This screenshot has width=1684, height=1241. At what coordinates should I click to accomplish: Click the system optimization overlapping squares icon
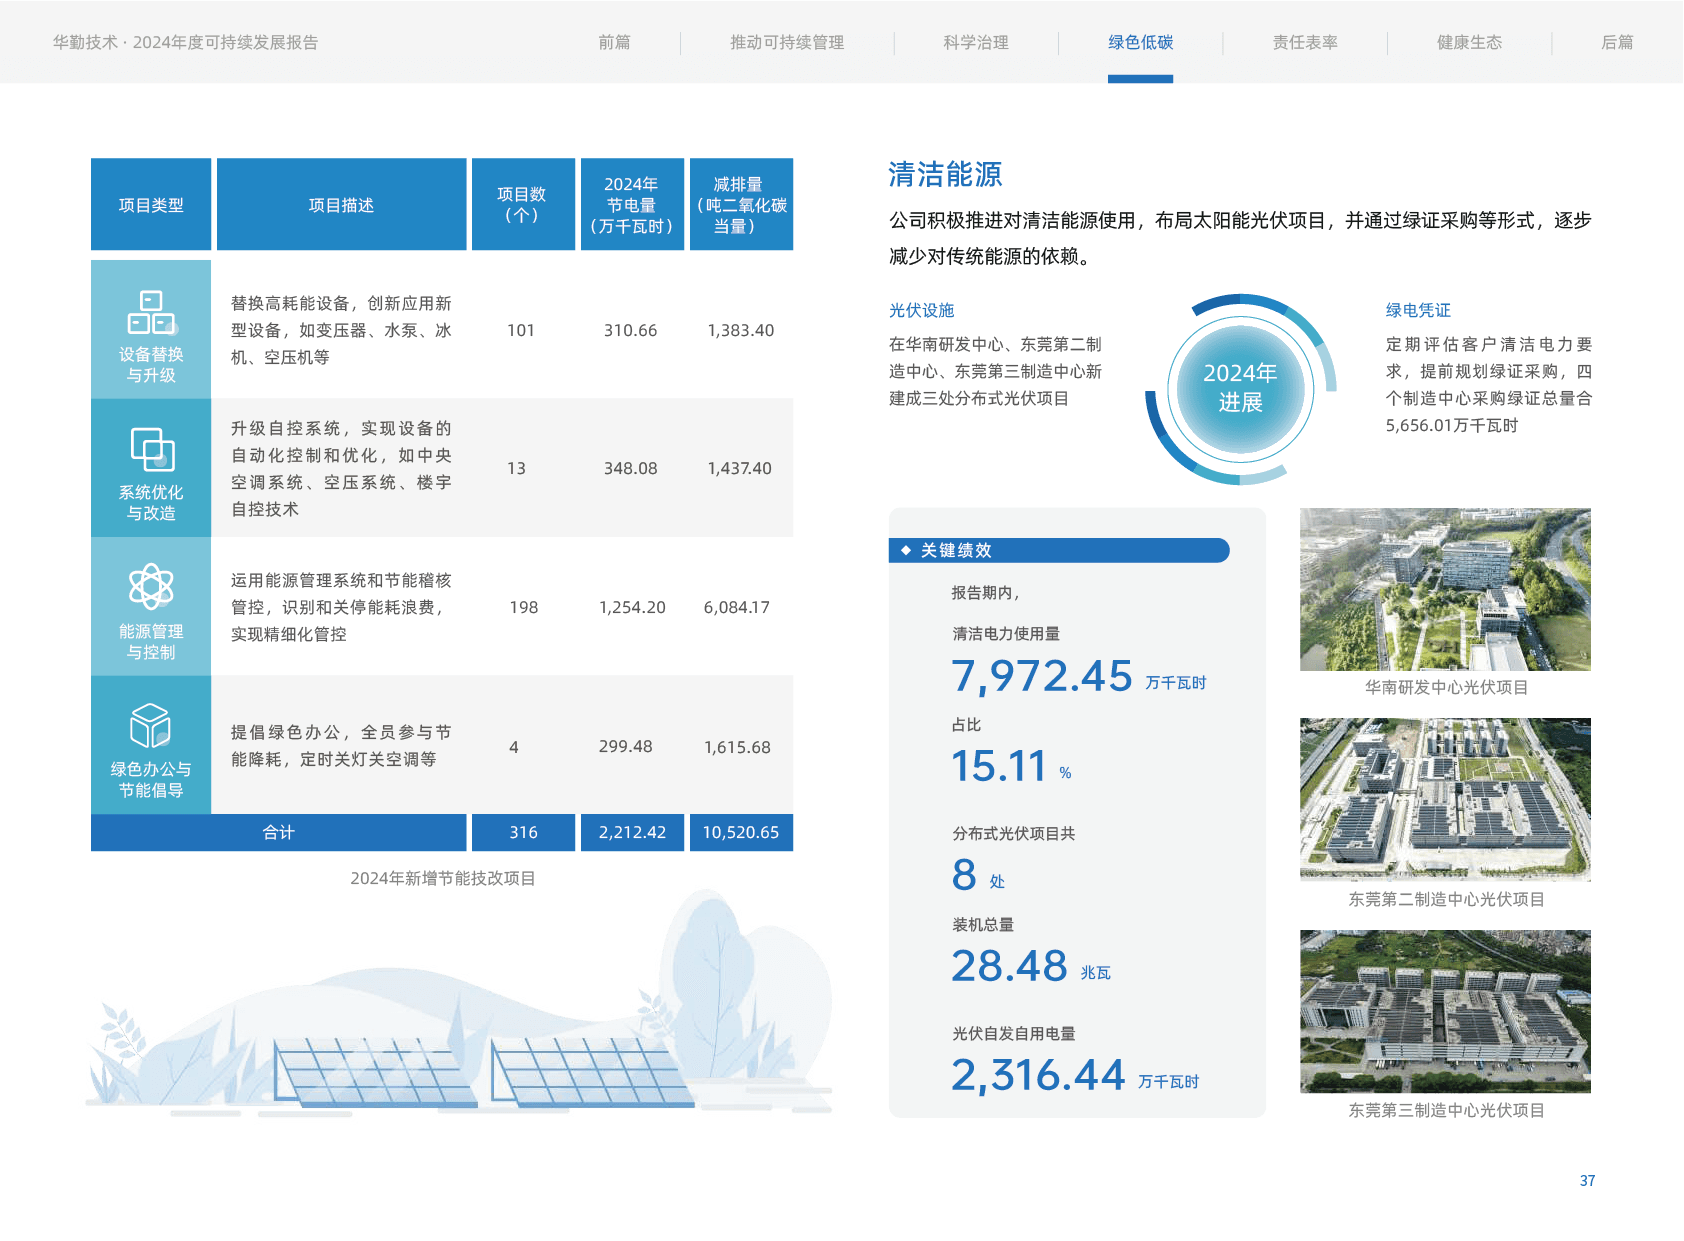coord(152,449)
